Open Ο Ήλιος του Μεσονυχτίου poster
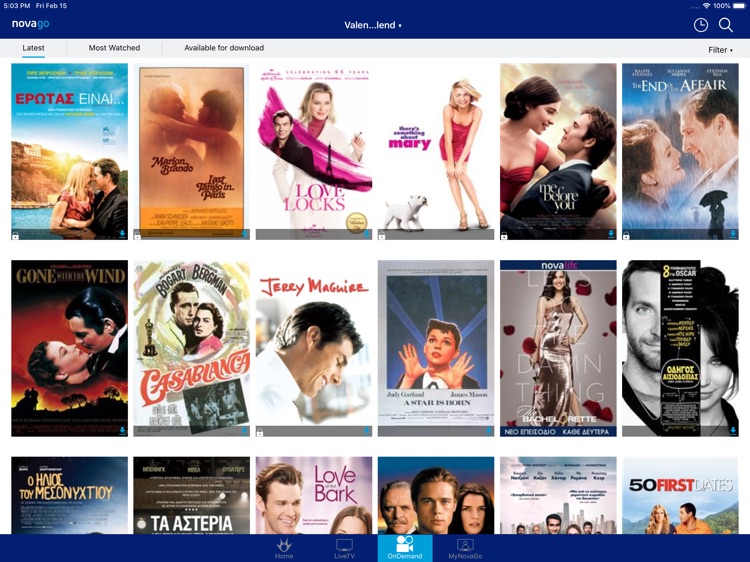 [69, 496]
